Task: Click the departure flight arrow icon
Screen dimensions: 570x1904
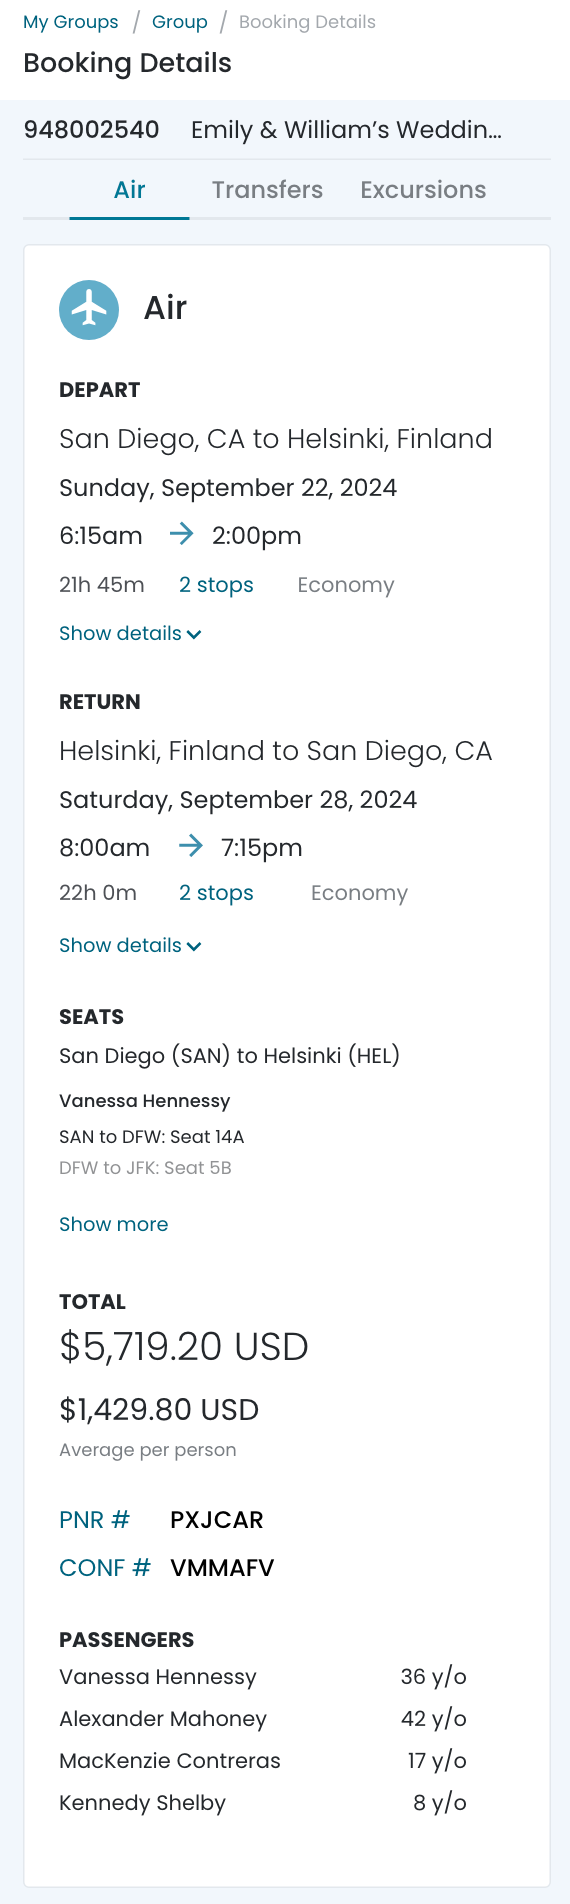Action: click(181, 534)
